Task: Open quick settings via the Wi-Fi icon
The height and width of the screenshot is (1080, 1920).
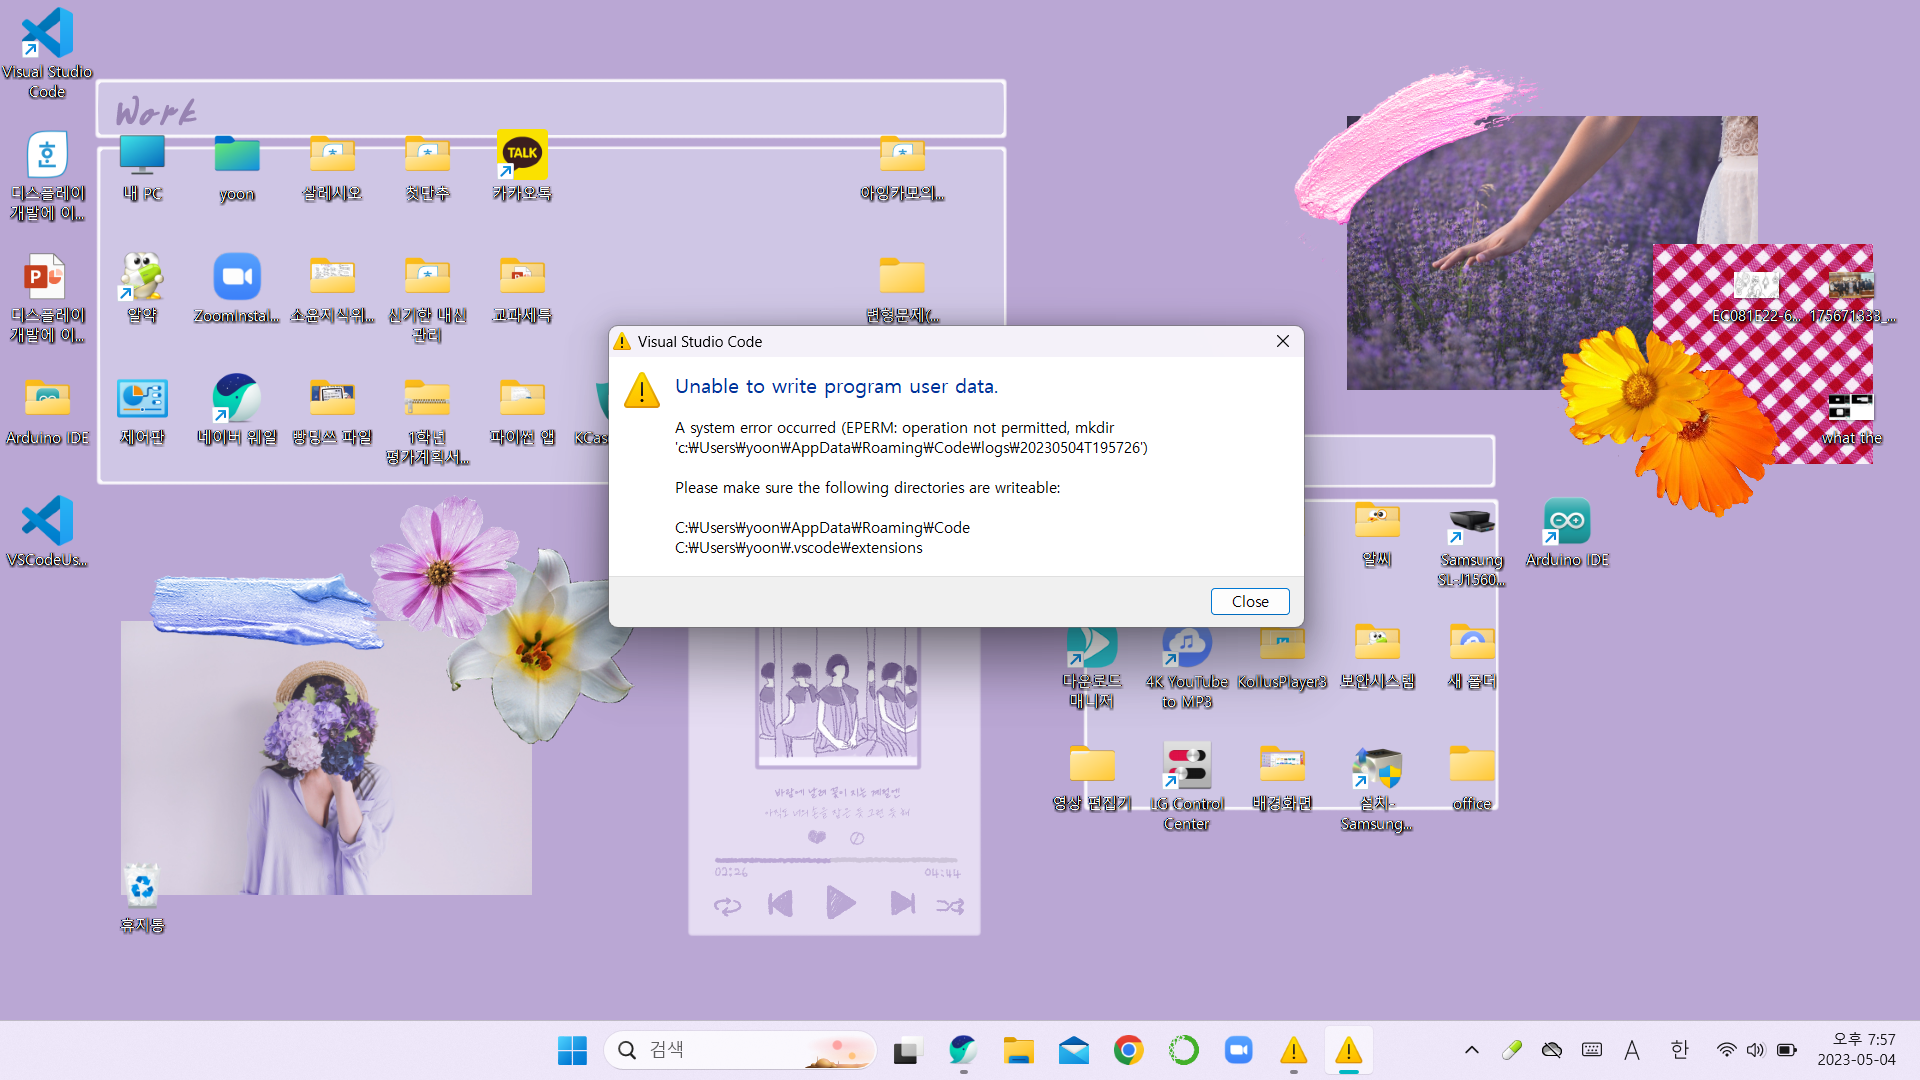Action: [1727, 1050]
